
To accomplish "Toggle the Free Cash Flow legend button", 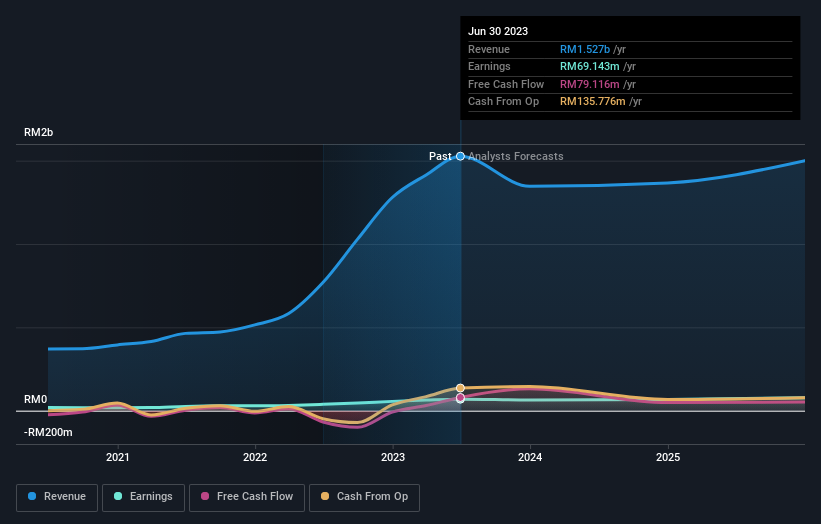I will pyautogui.click(x=247, y=497).
